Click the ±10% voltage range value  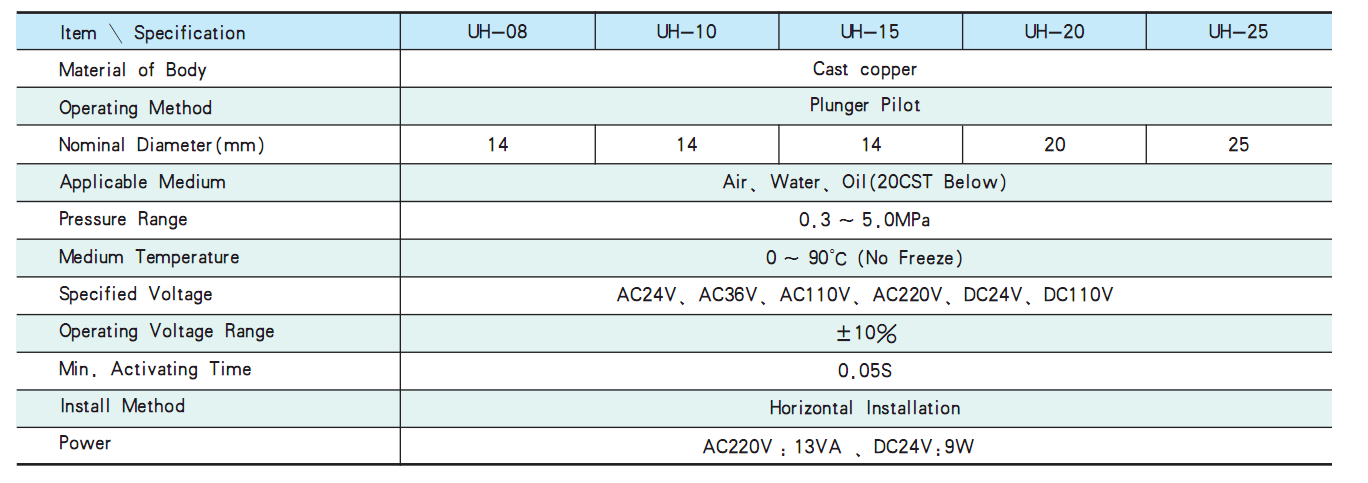pyautogui.click(x=865, y=333)
